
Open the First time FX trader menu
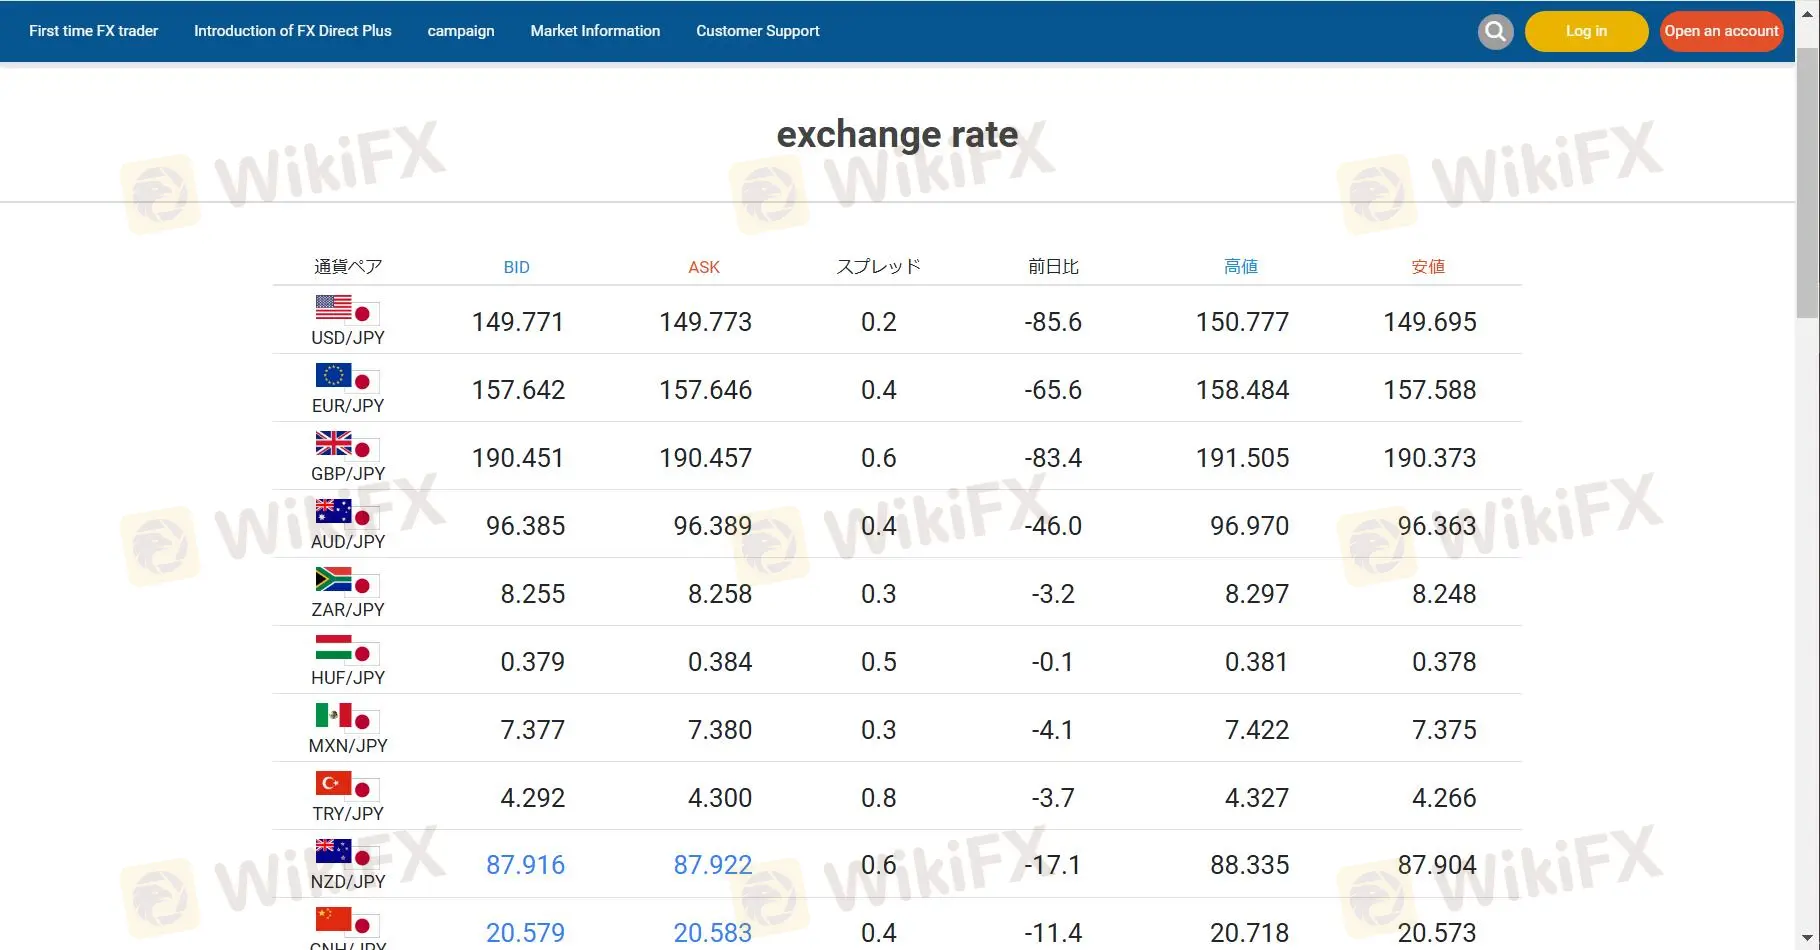point(94,31)
